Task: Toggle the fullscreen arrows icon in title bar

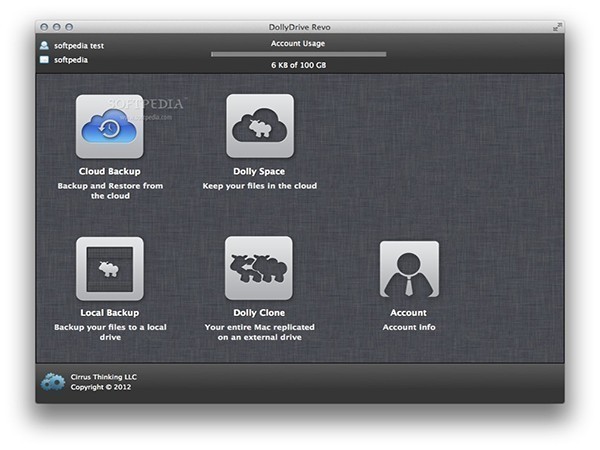Action: (x=557, y=27)
